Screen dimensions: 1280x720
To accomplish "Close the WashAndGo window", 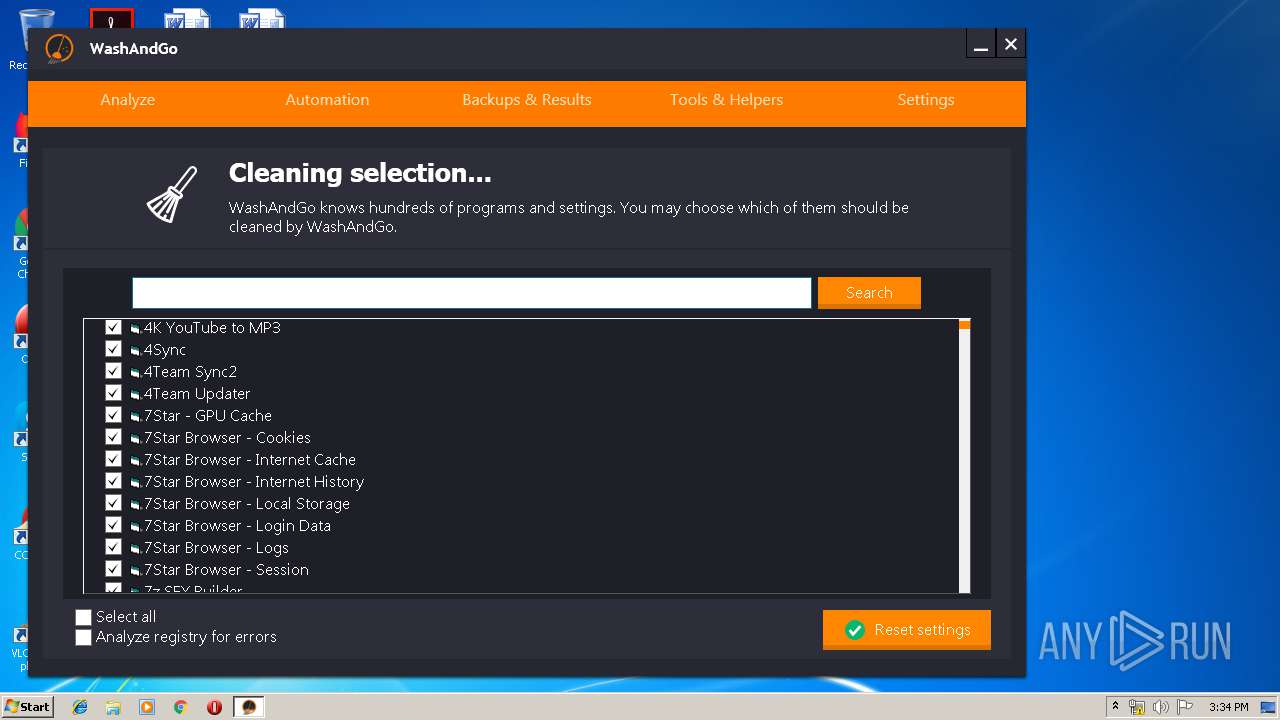I will 1011,44.
